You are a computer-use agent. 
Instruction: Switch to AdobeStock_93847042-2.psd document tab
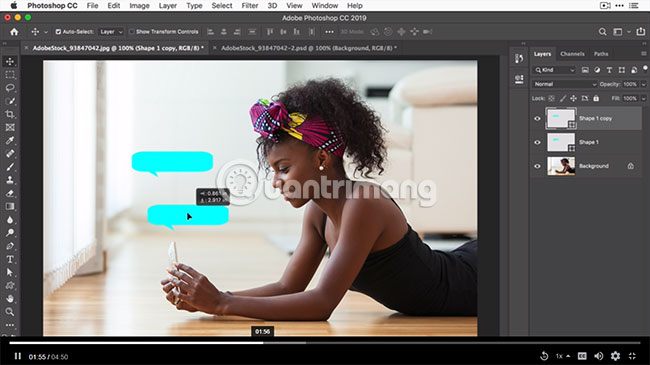[x=308, y=48]
